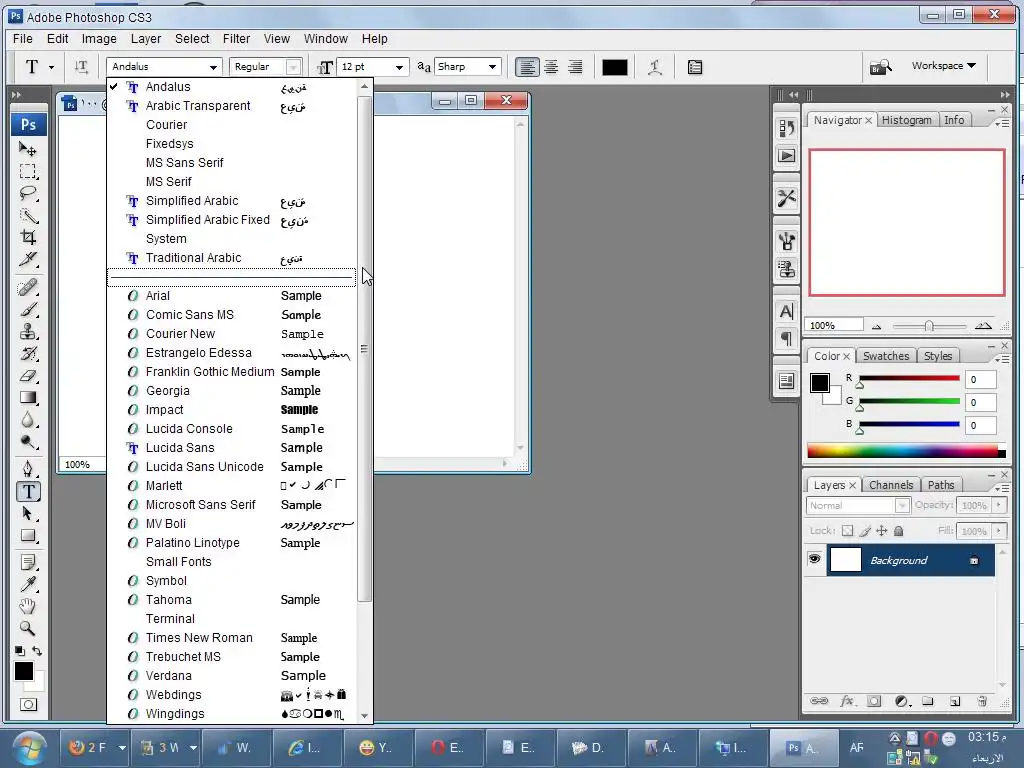Viewport: 1024px width, 768px height.
Task: Select the Lasso tool
Action: tap(27, 193)
